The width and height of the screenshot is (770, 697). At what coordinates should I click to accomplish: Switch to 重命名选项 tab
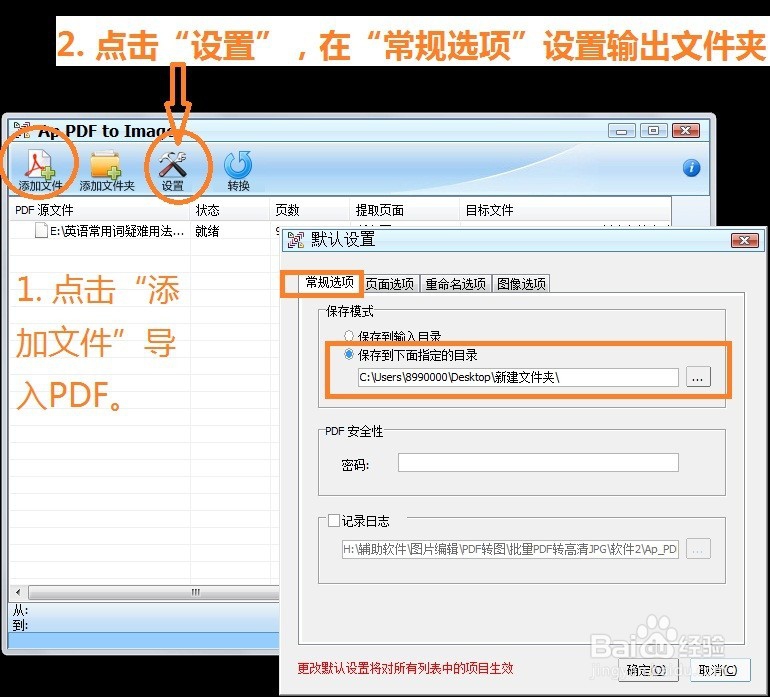455,284
